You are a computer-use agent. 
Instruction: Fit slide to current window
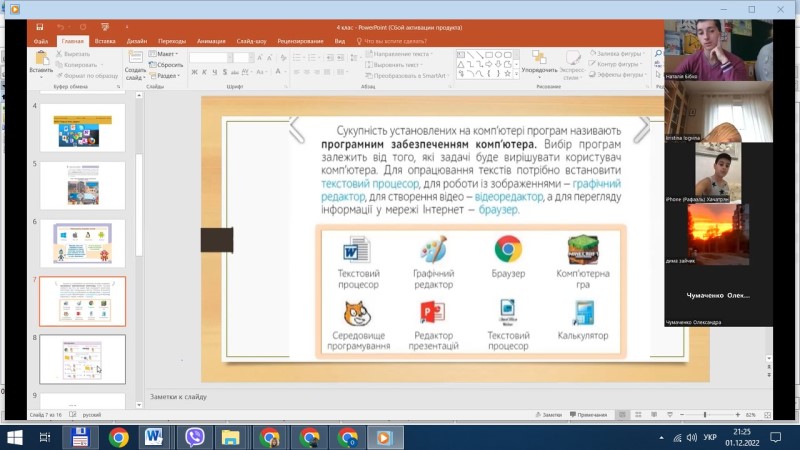(x=767, y=415)
